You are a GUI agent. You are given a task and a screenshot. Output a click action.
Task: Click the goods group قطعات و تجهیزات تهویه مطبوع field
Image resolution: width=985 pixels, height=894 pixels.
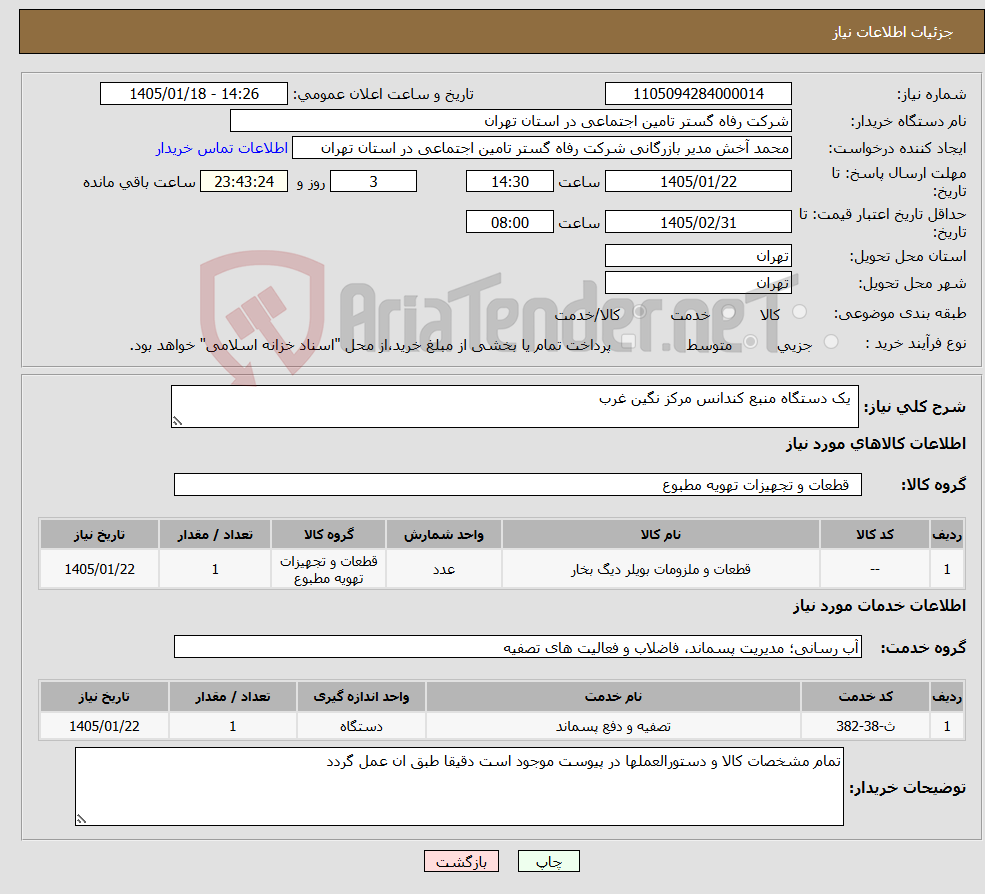[x=518, y=484]
